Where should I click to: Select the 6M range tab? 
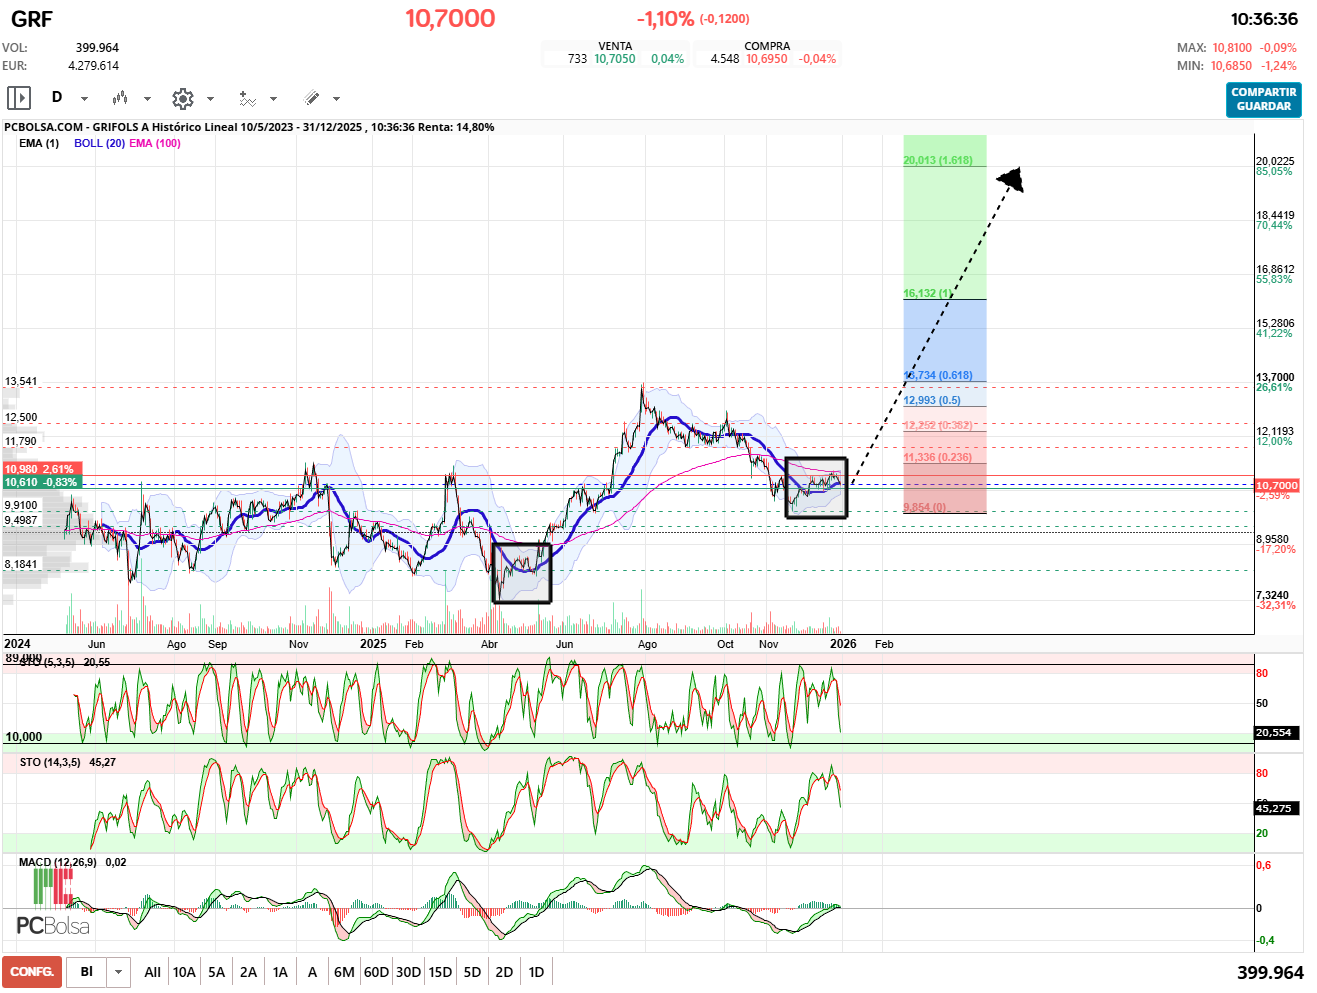[x=344, y=972]
